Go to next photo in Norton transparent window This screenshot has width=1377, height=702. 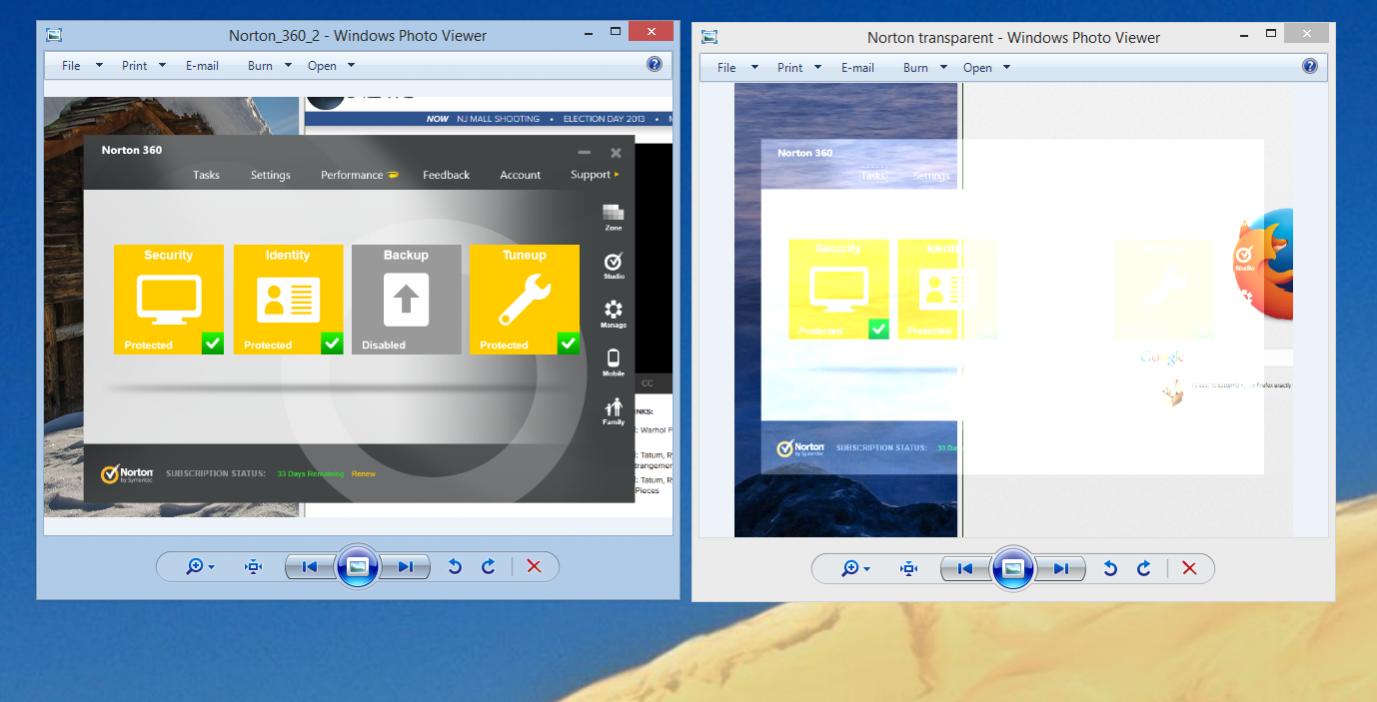pos(1061,568)
